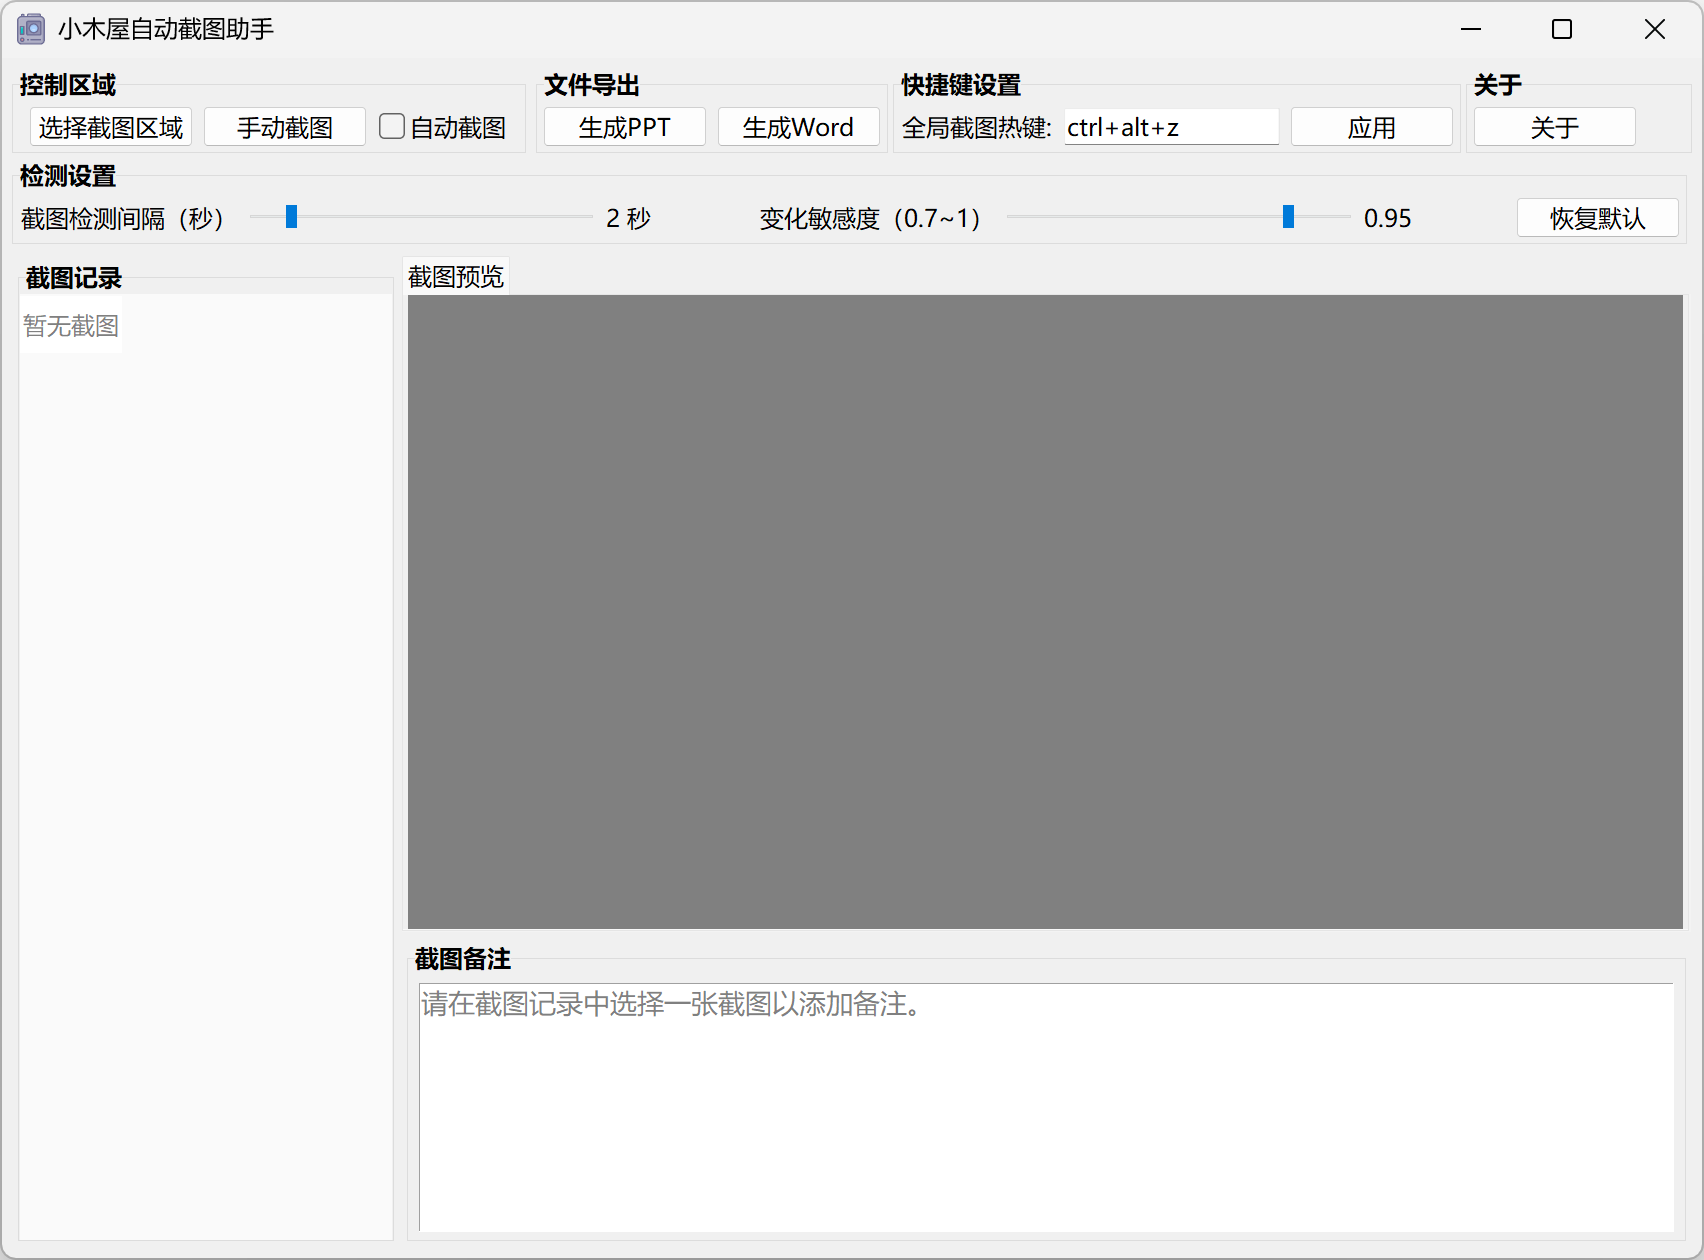This screenshot has width=1704, height=1260.
Task: Click the gray screenshot preview area
Action: point(1045,611)
